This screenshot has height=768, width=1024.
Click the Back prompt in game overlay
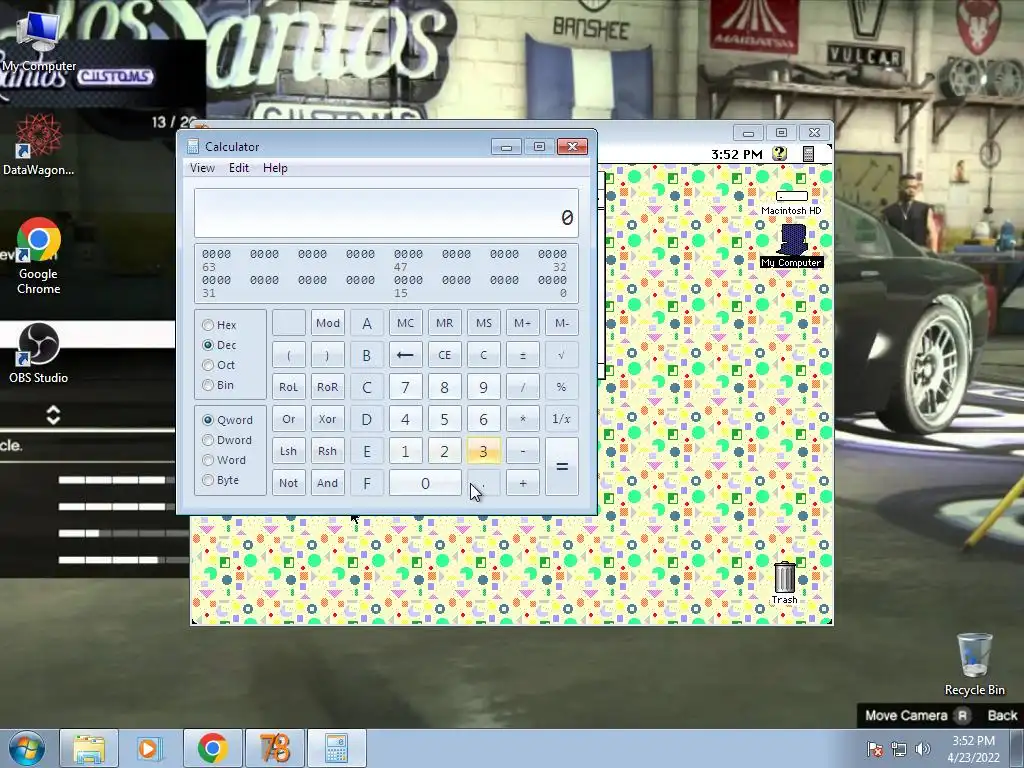coord(1002,715)
